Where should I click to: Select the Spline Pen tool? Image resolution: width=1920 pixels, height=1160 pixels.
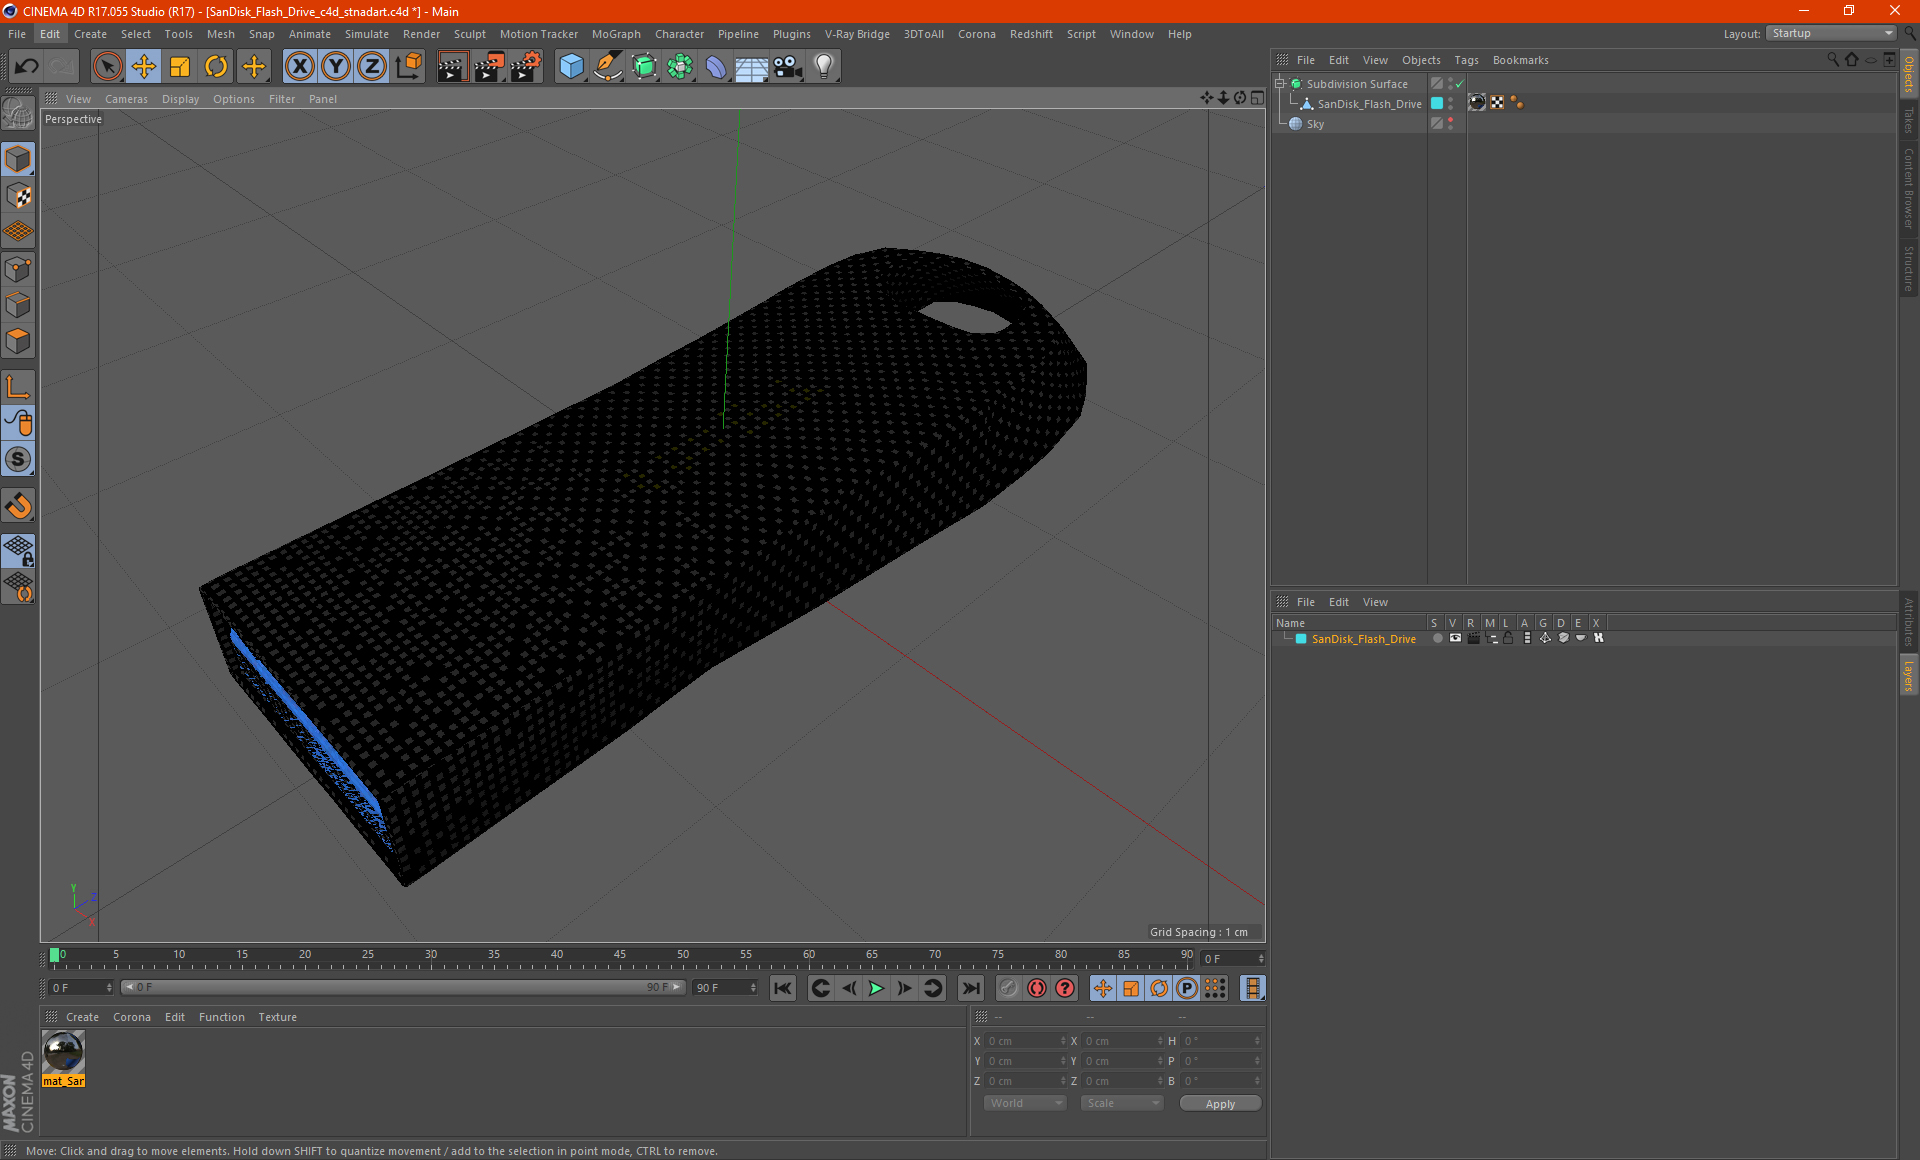pyautogui.click(x=607, y=67)
